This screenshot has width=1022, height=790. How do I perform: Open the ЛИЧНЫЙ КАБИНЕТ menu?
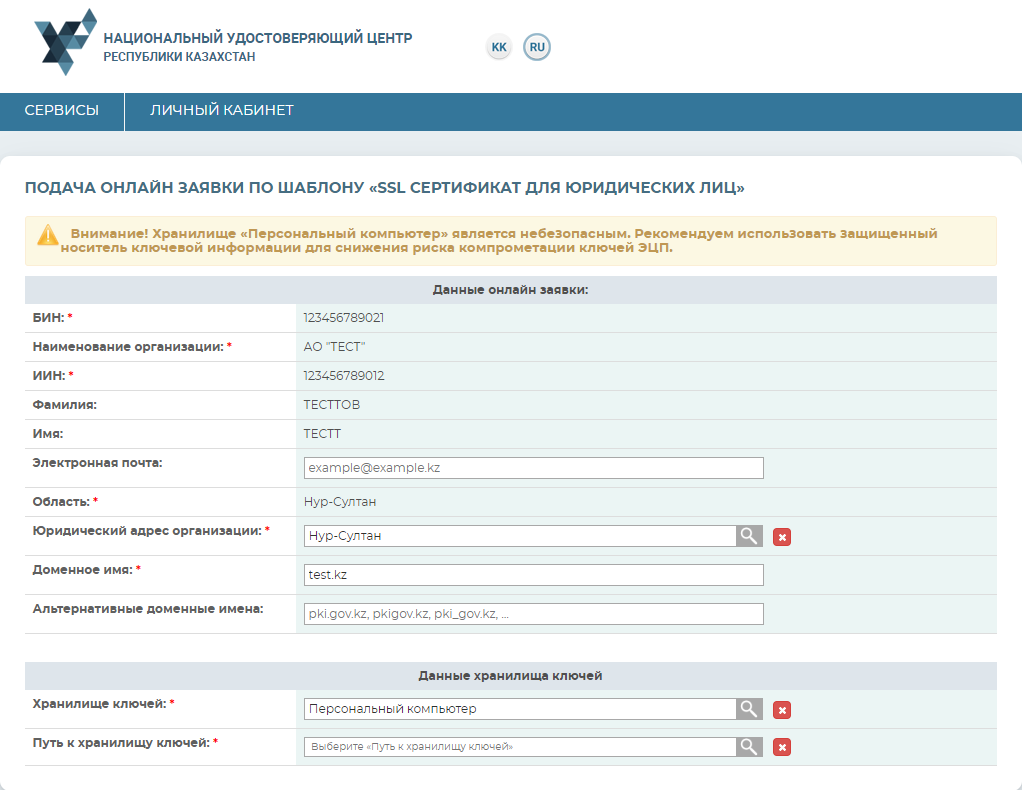[x=222, y=111]
